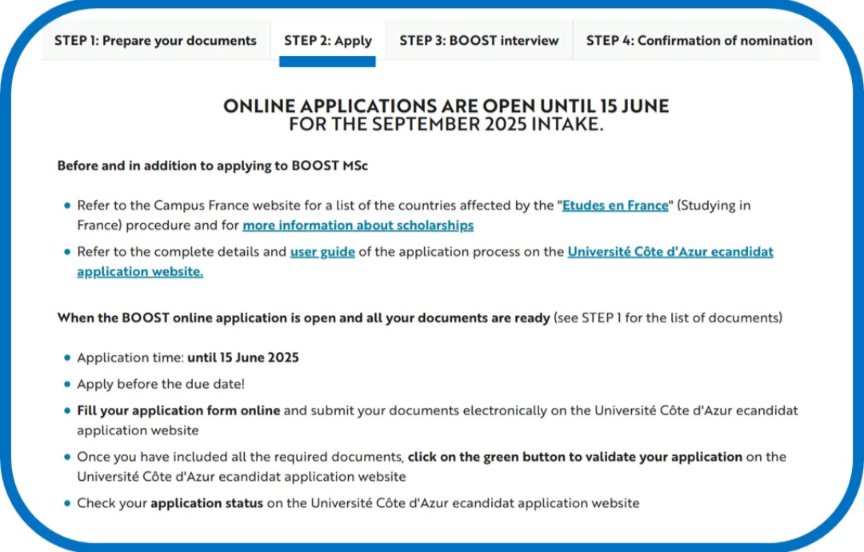Click the 'Apply before the due date!' line
The width and height of the screenshot is (864, 552).
(161, 384)
